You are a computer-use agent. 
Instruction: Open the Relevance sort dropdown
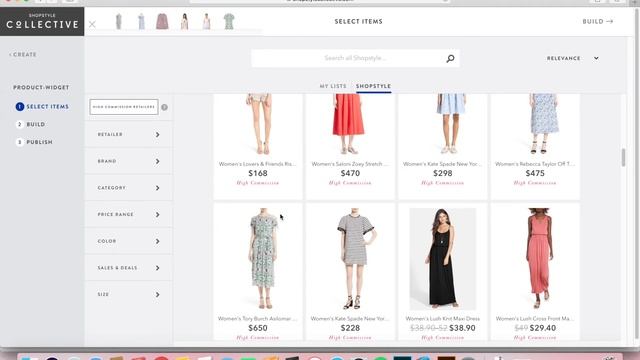coord(573,58)
